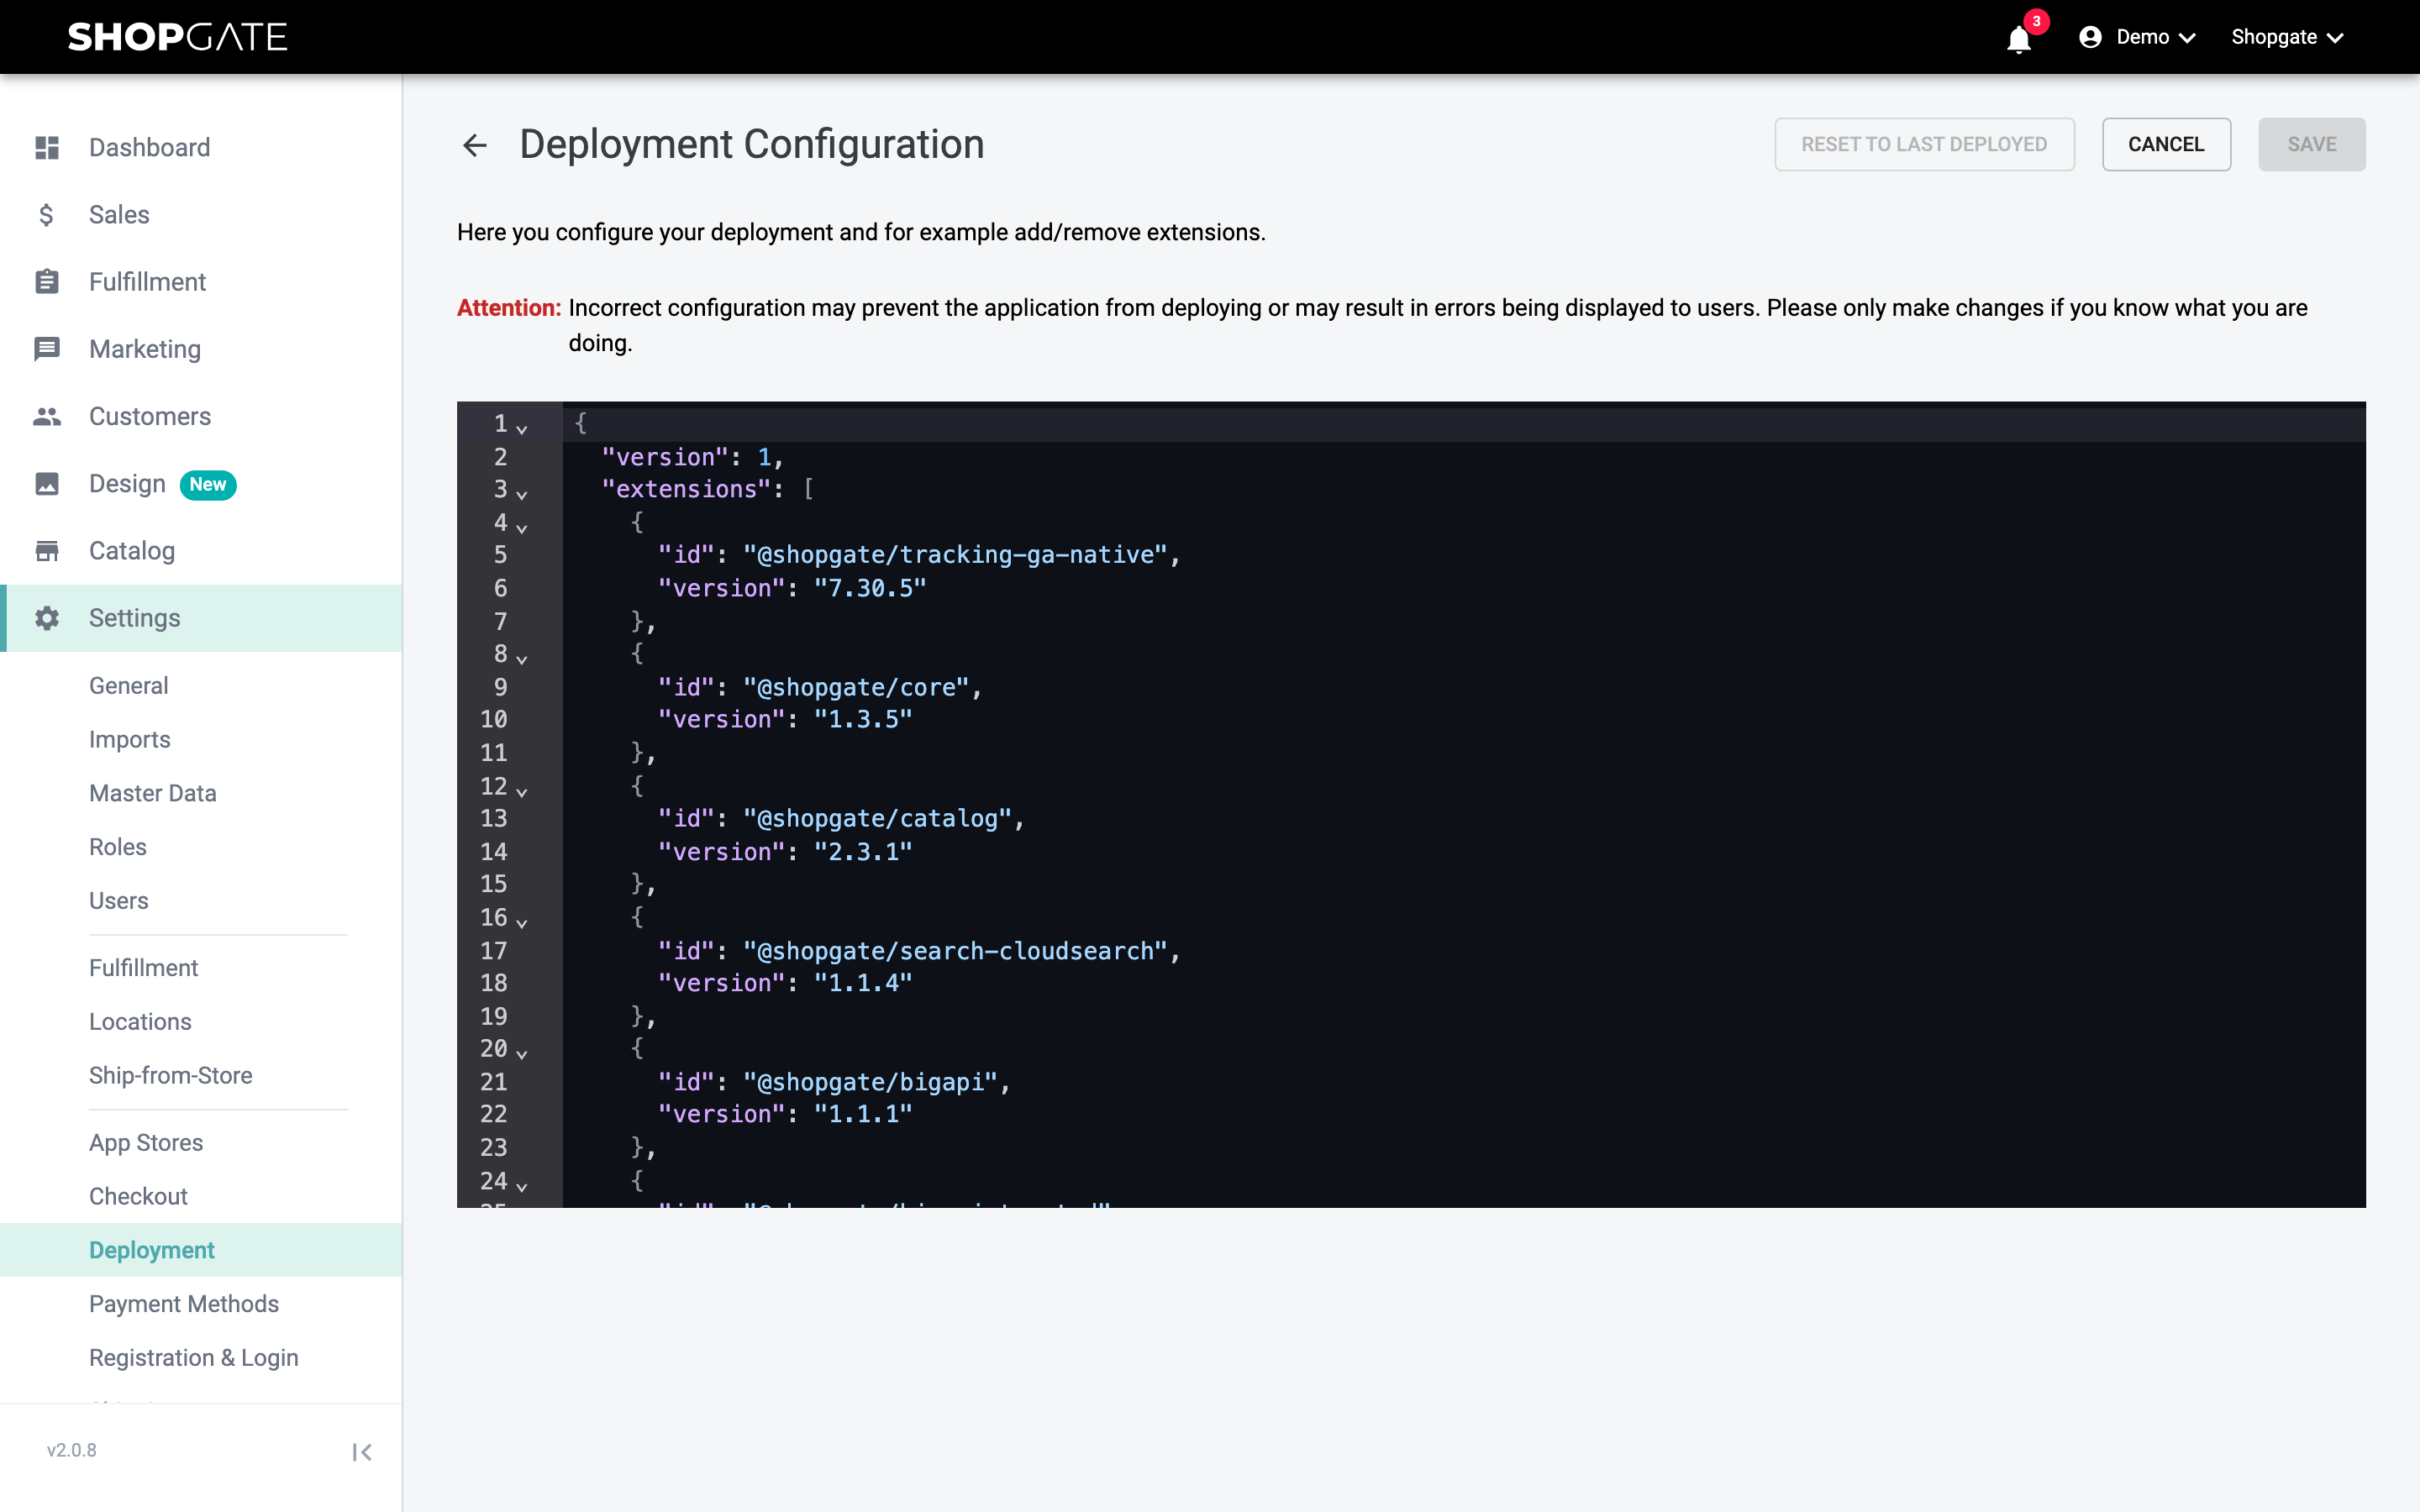Collapse the sidebar with the arrow icon
Screen dimensions: 2420x1512
coord(362,1452)
